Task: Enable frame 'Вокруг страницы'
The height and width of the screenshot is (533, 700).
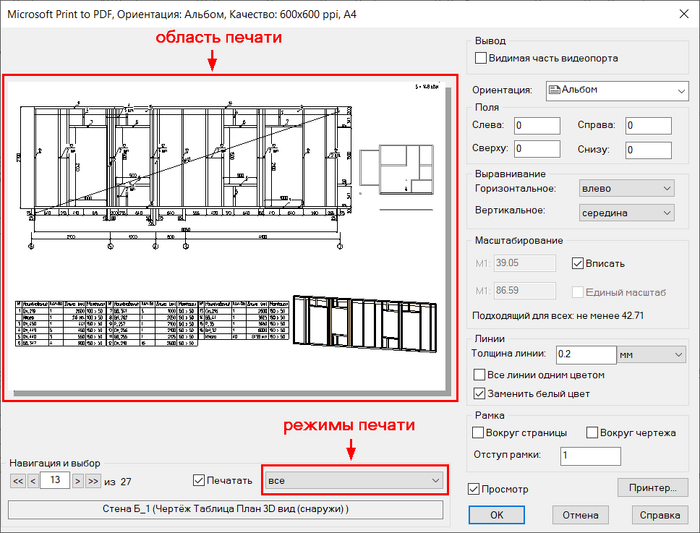Action: pos(478,433)
